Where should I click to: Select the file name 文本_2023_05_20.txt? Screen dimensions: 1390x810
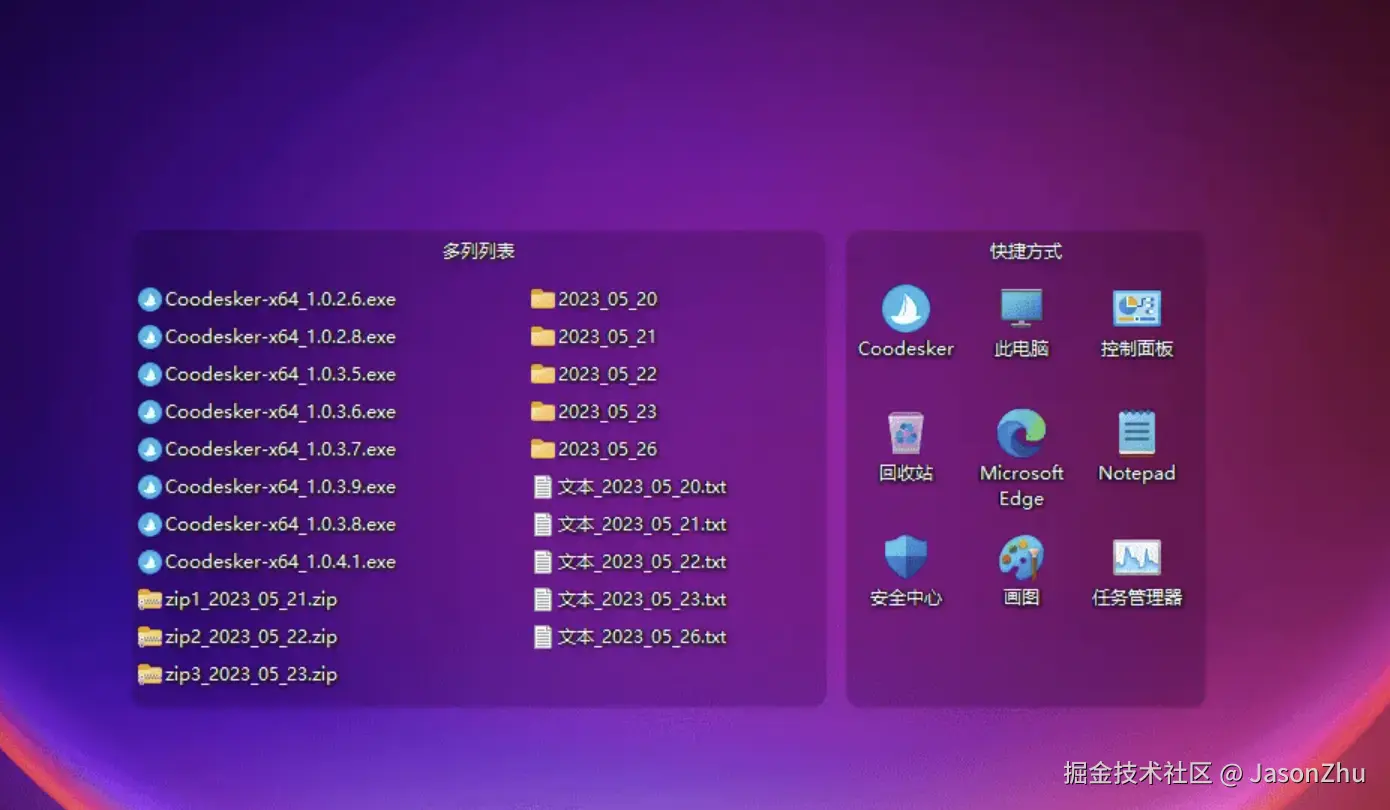point(643,487)
